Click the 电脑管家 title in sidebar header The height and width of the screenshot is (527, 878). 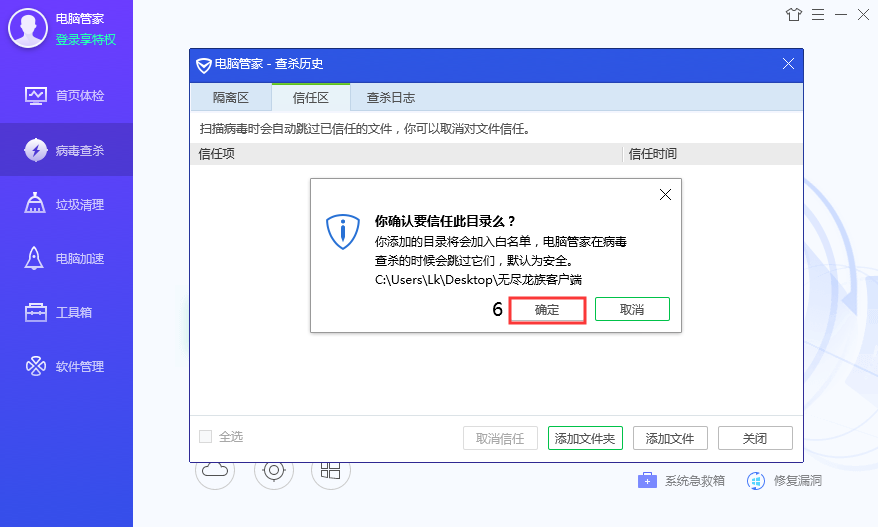[x=80, y=19]
